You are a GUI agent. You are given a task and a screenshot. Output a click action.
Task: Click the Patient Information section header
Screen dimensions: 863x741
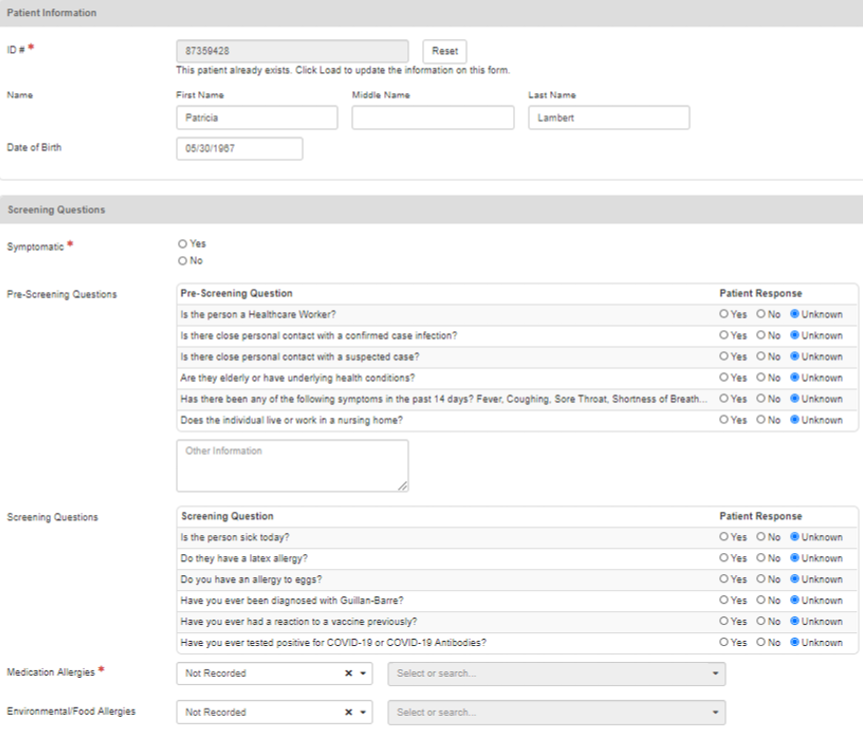[432, 13]
